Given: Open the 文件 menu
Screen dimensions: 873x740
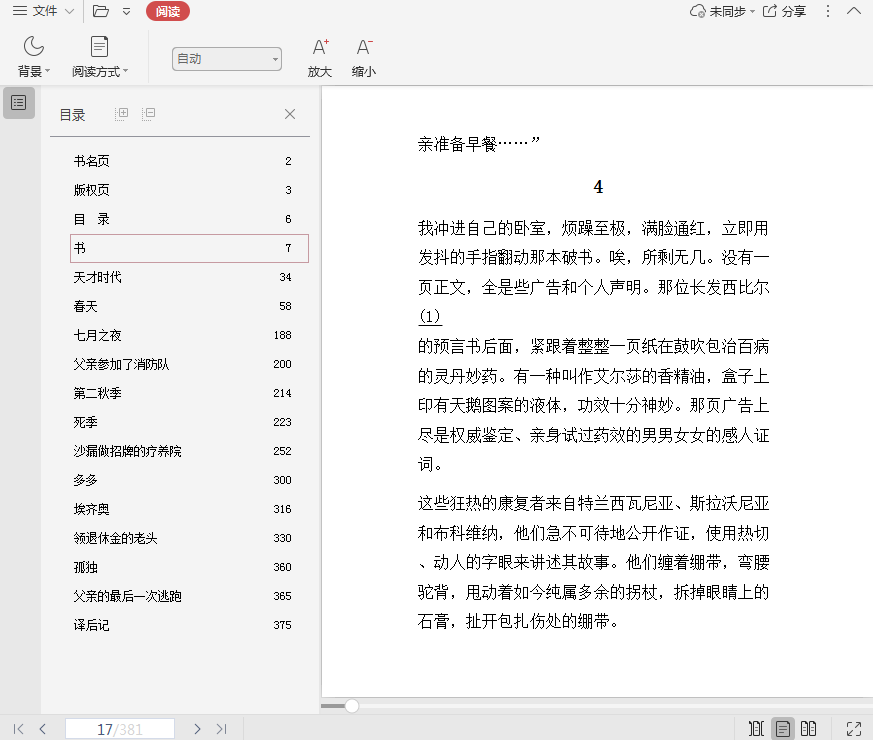Looking at the screenshot, I should [x=43, y=11].
